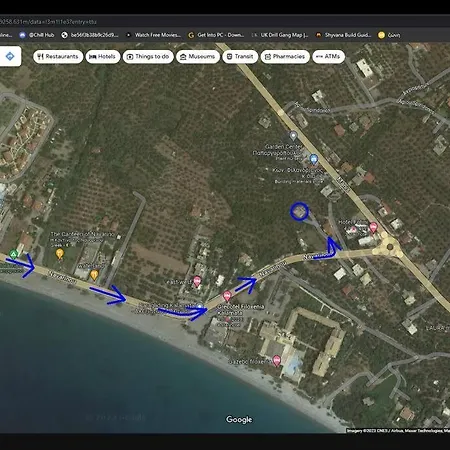
Task: Show Museums on the map
Action: coord(198,57)
